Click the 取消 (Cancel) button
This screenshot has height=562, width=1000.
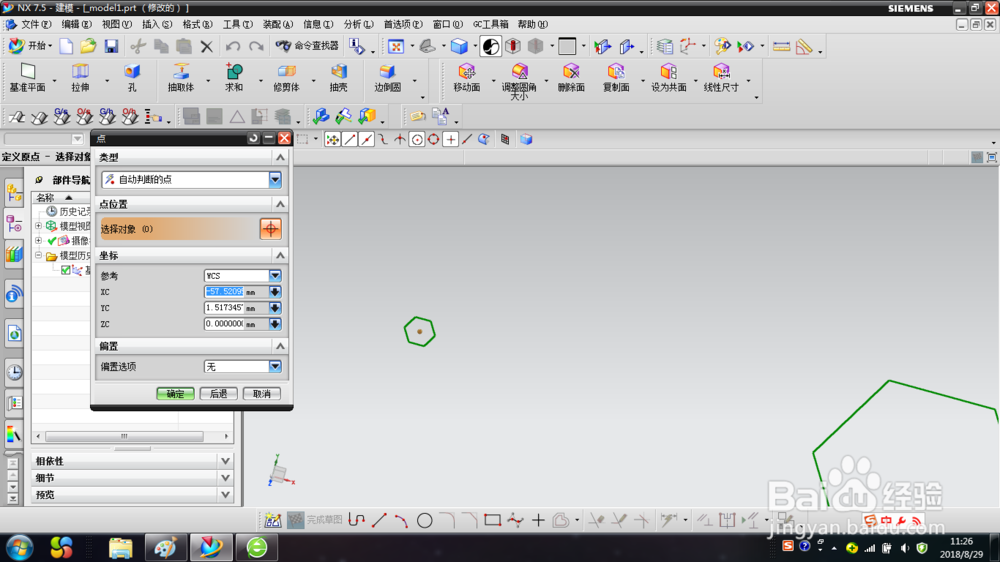pyautogui.click(x=261, y=394)
